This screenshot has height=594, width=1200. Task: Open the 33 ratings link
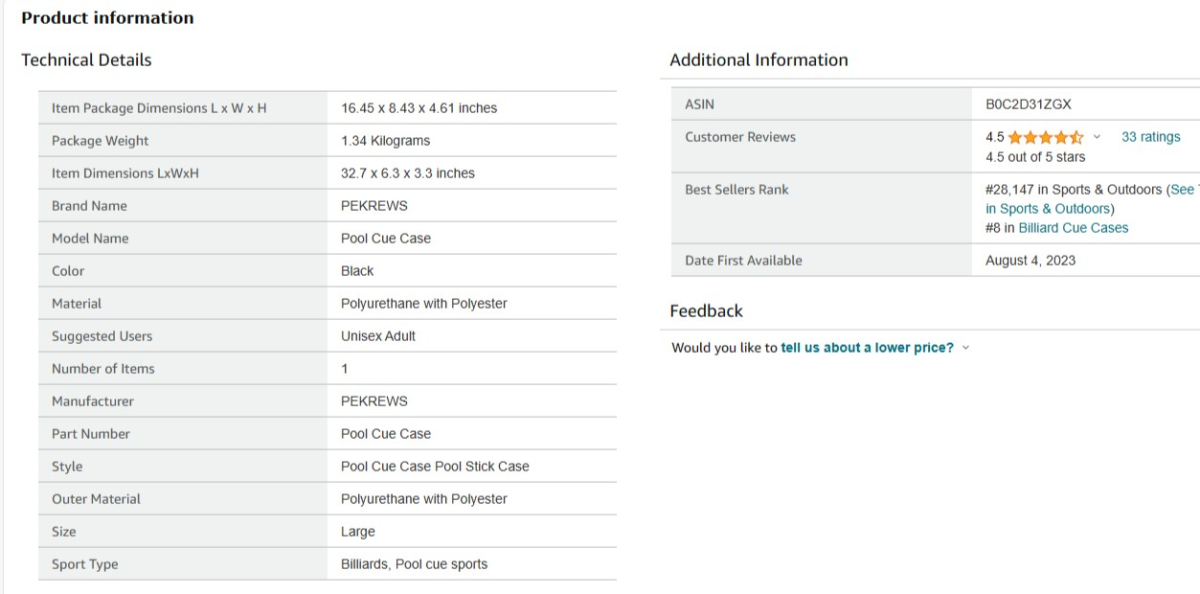pyautogui.click(x=1150, y=137)
